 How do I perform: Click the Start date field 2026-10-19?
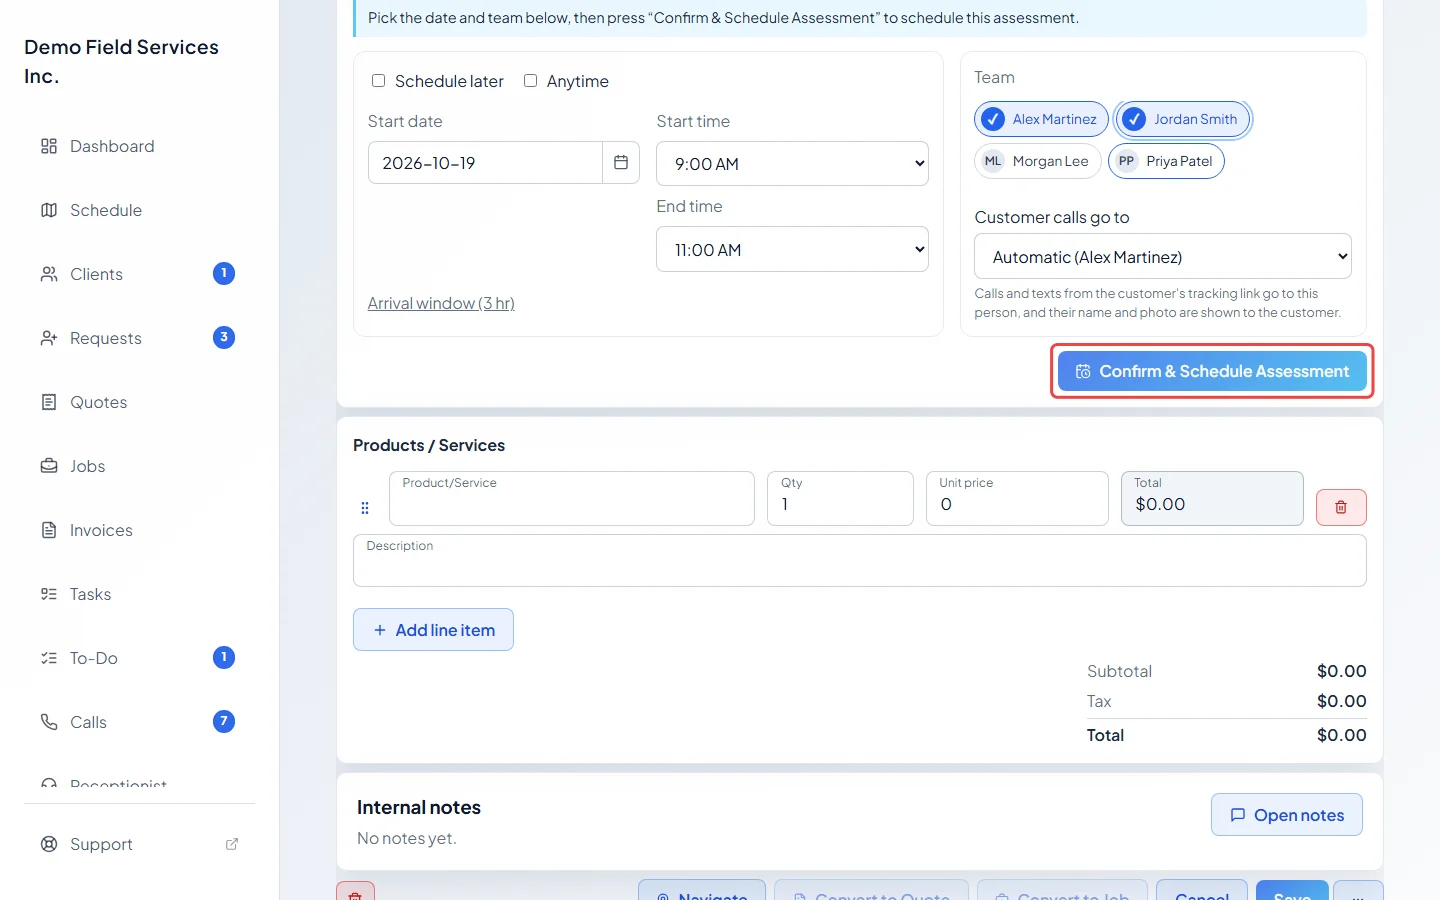[485, 162]
